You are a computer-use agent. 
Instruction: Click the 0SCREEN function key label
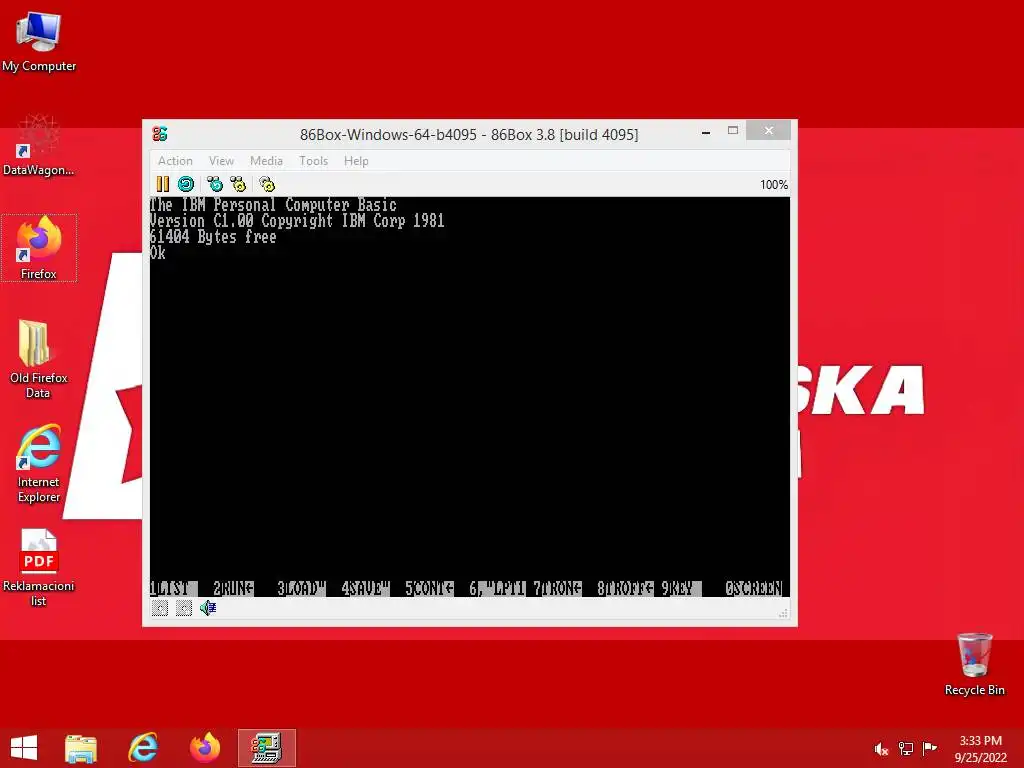754,588
